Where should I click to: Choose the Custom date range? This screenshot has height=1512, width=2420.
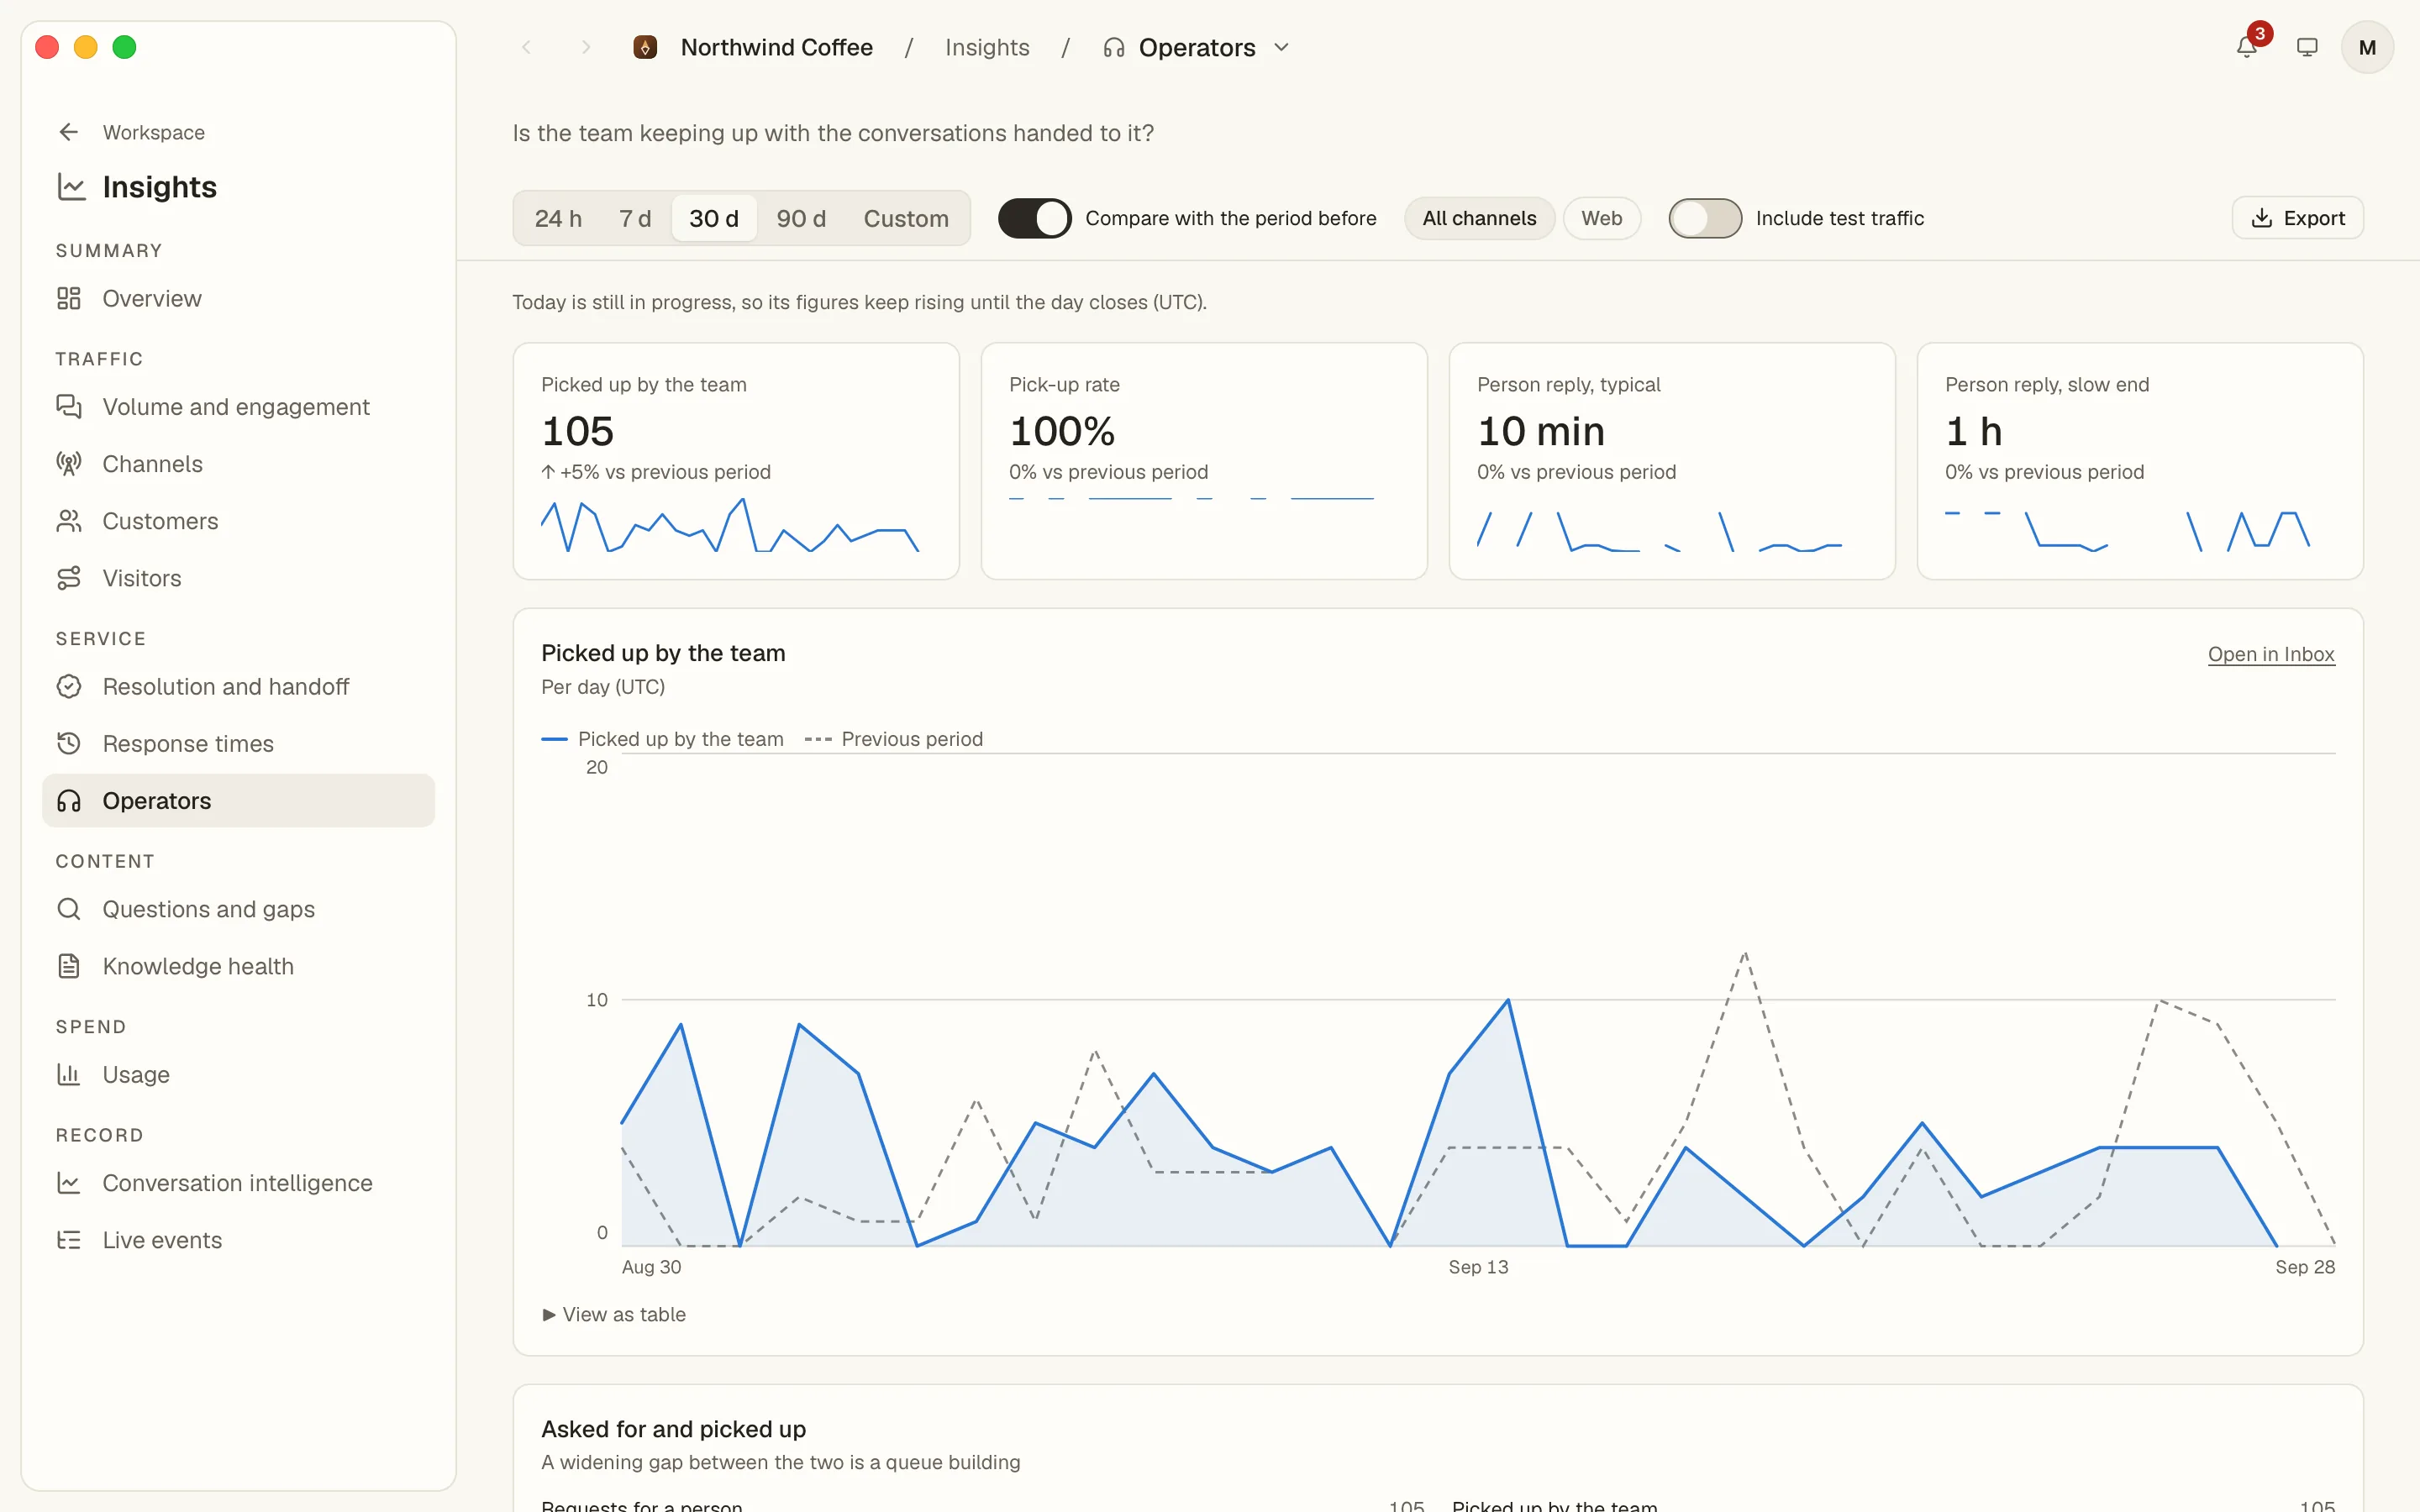click(x=906, y=218)
